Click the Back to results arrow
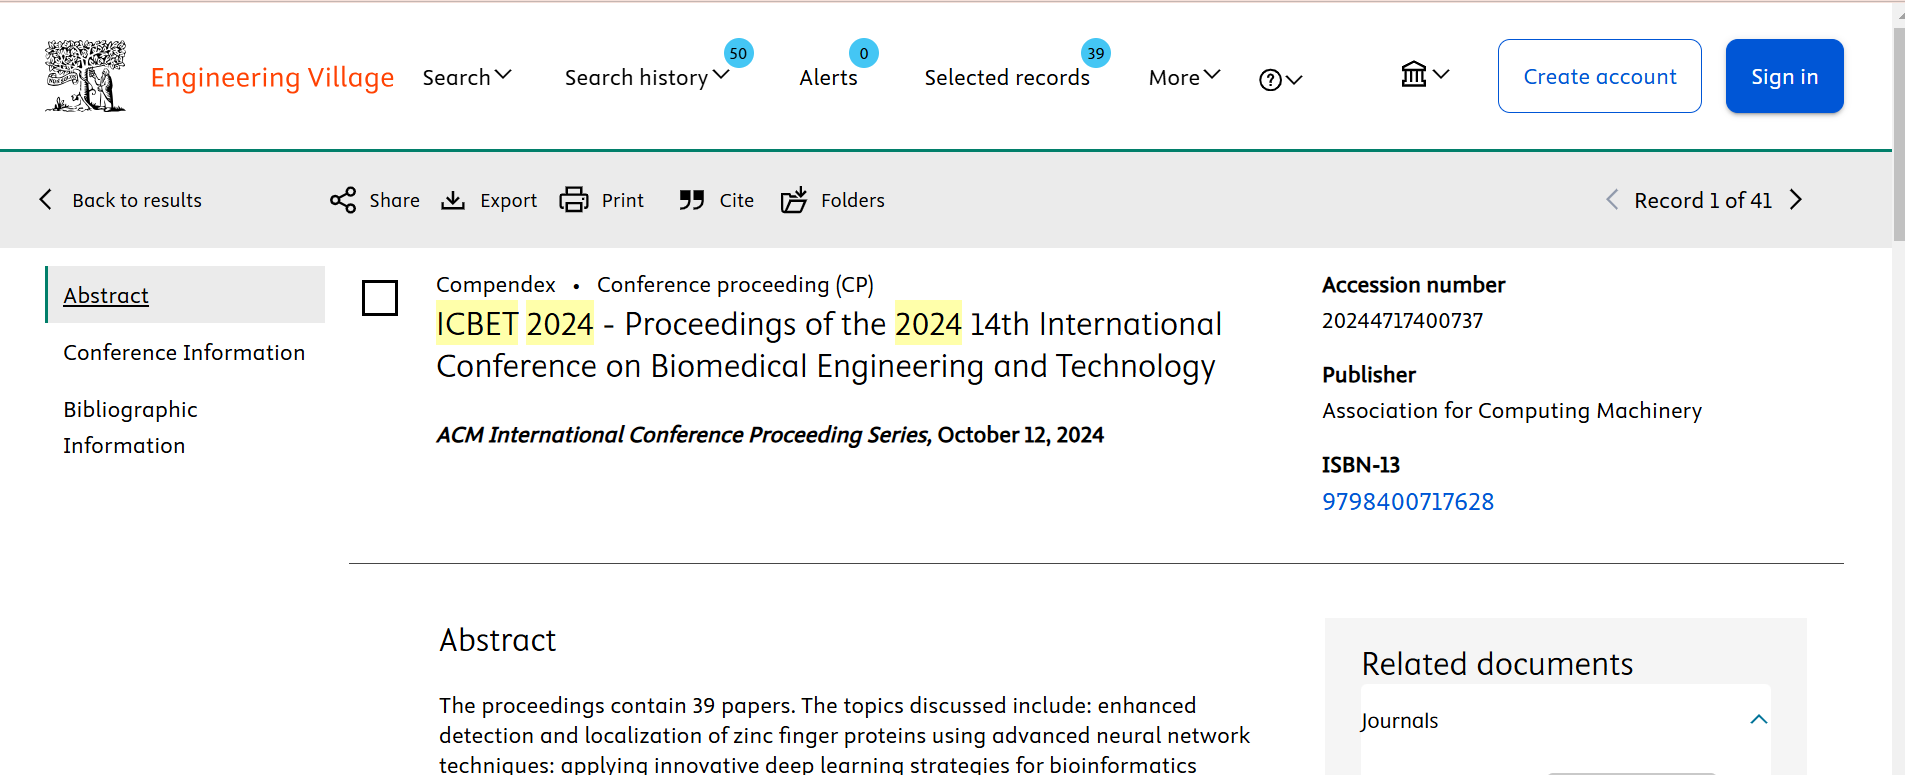This screenshot has height=775, width=1905. (x=46, y=199)
